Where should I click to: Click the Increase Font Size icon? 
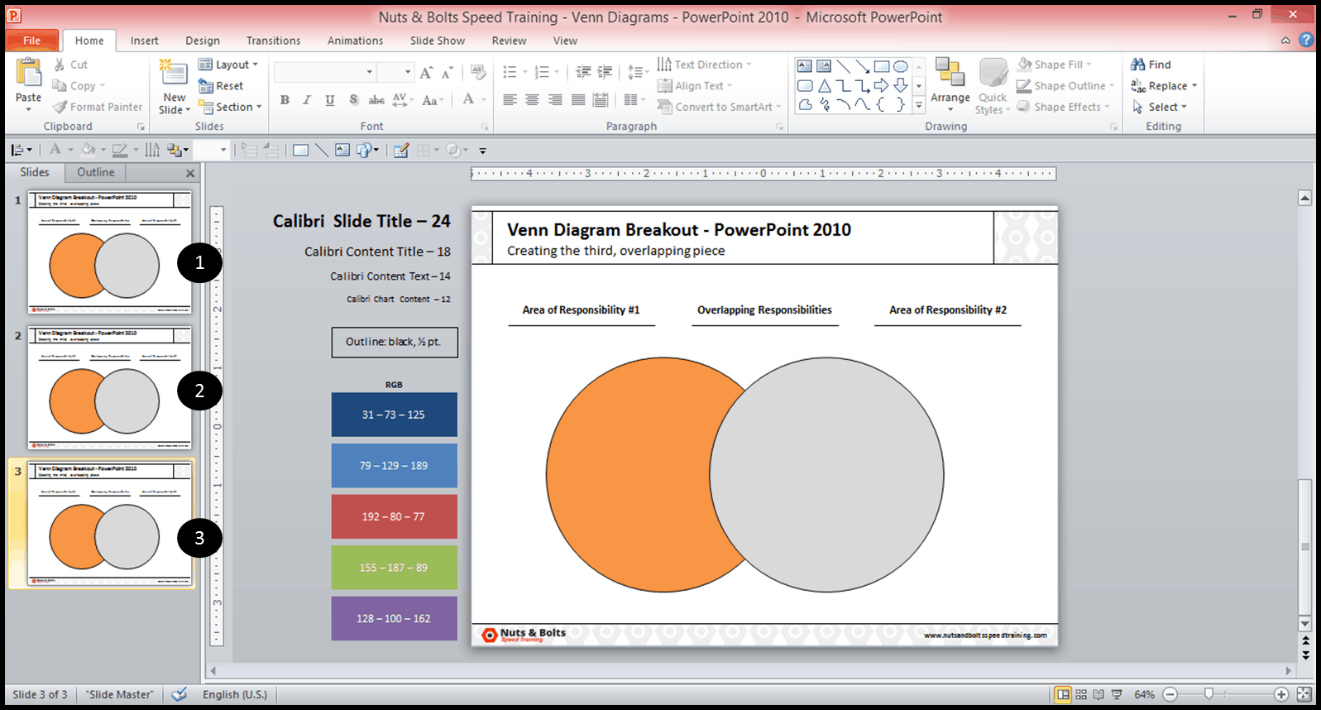(427, 72)
